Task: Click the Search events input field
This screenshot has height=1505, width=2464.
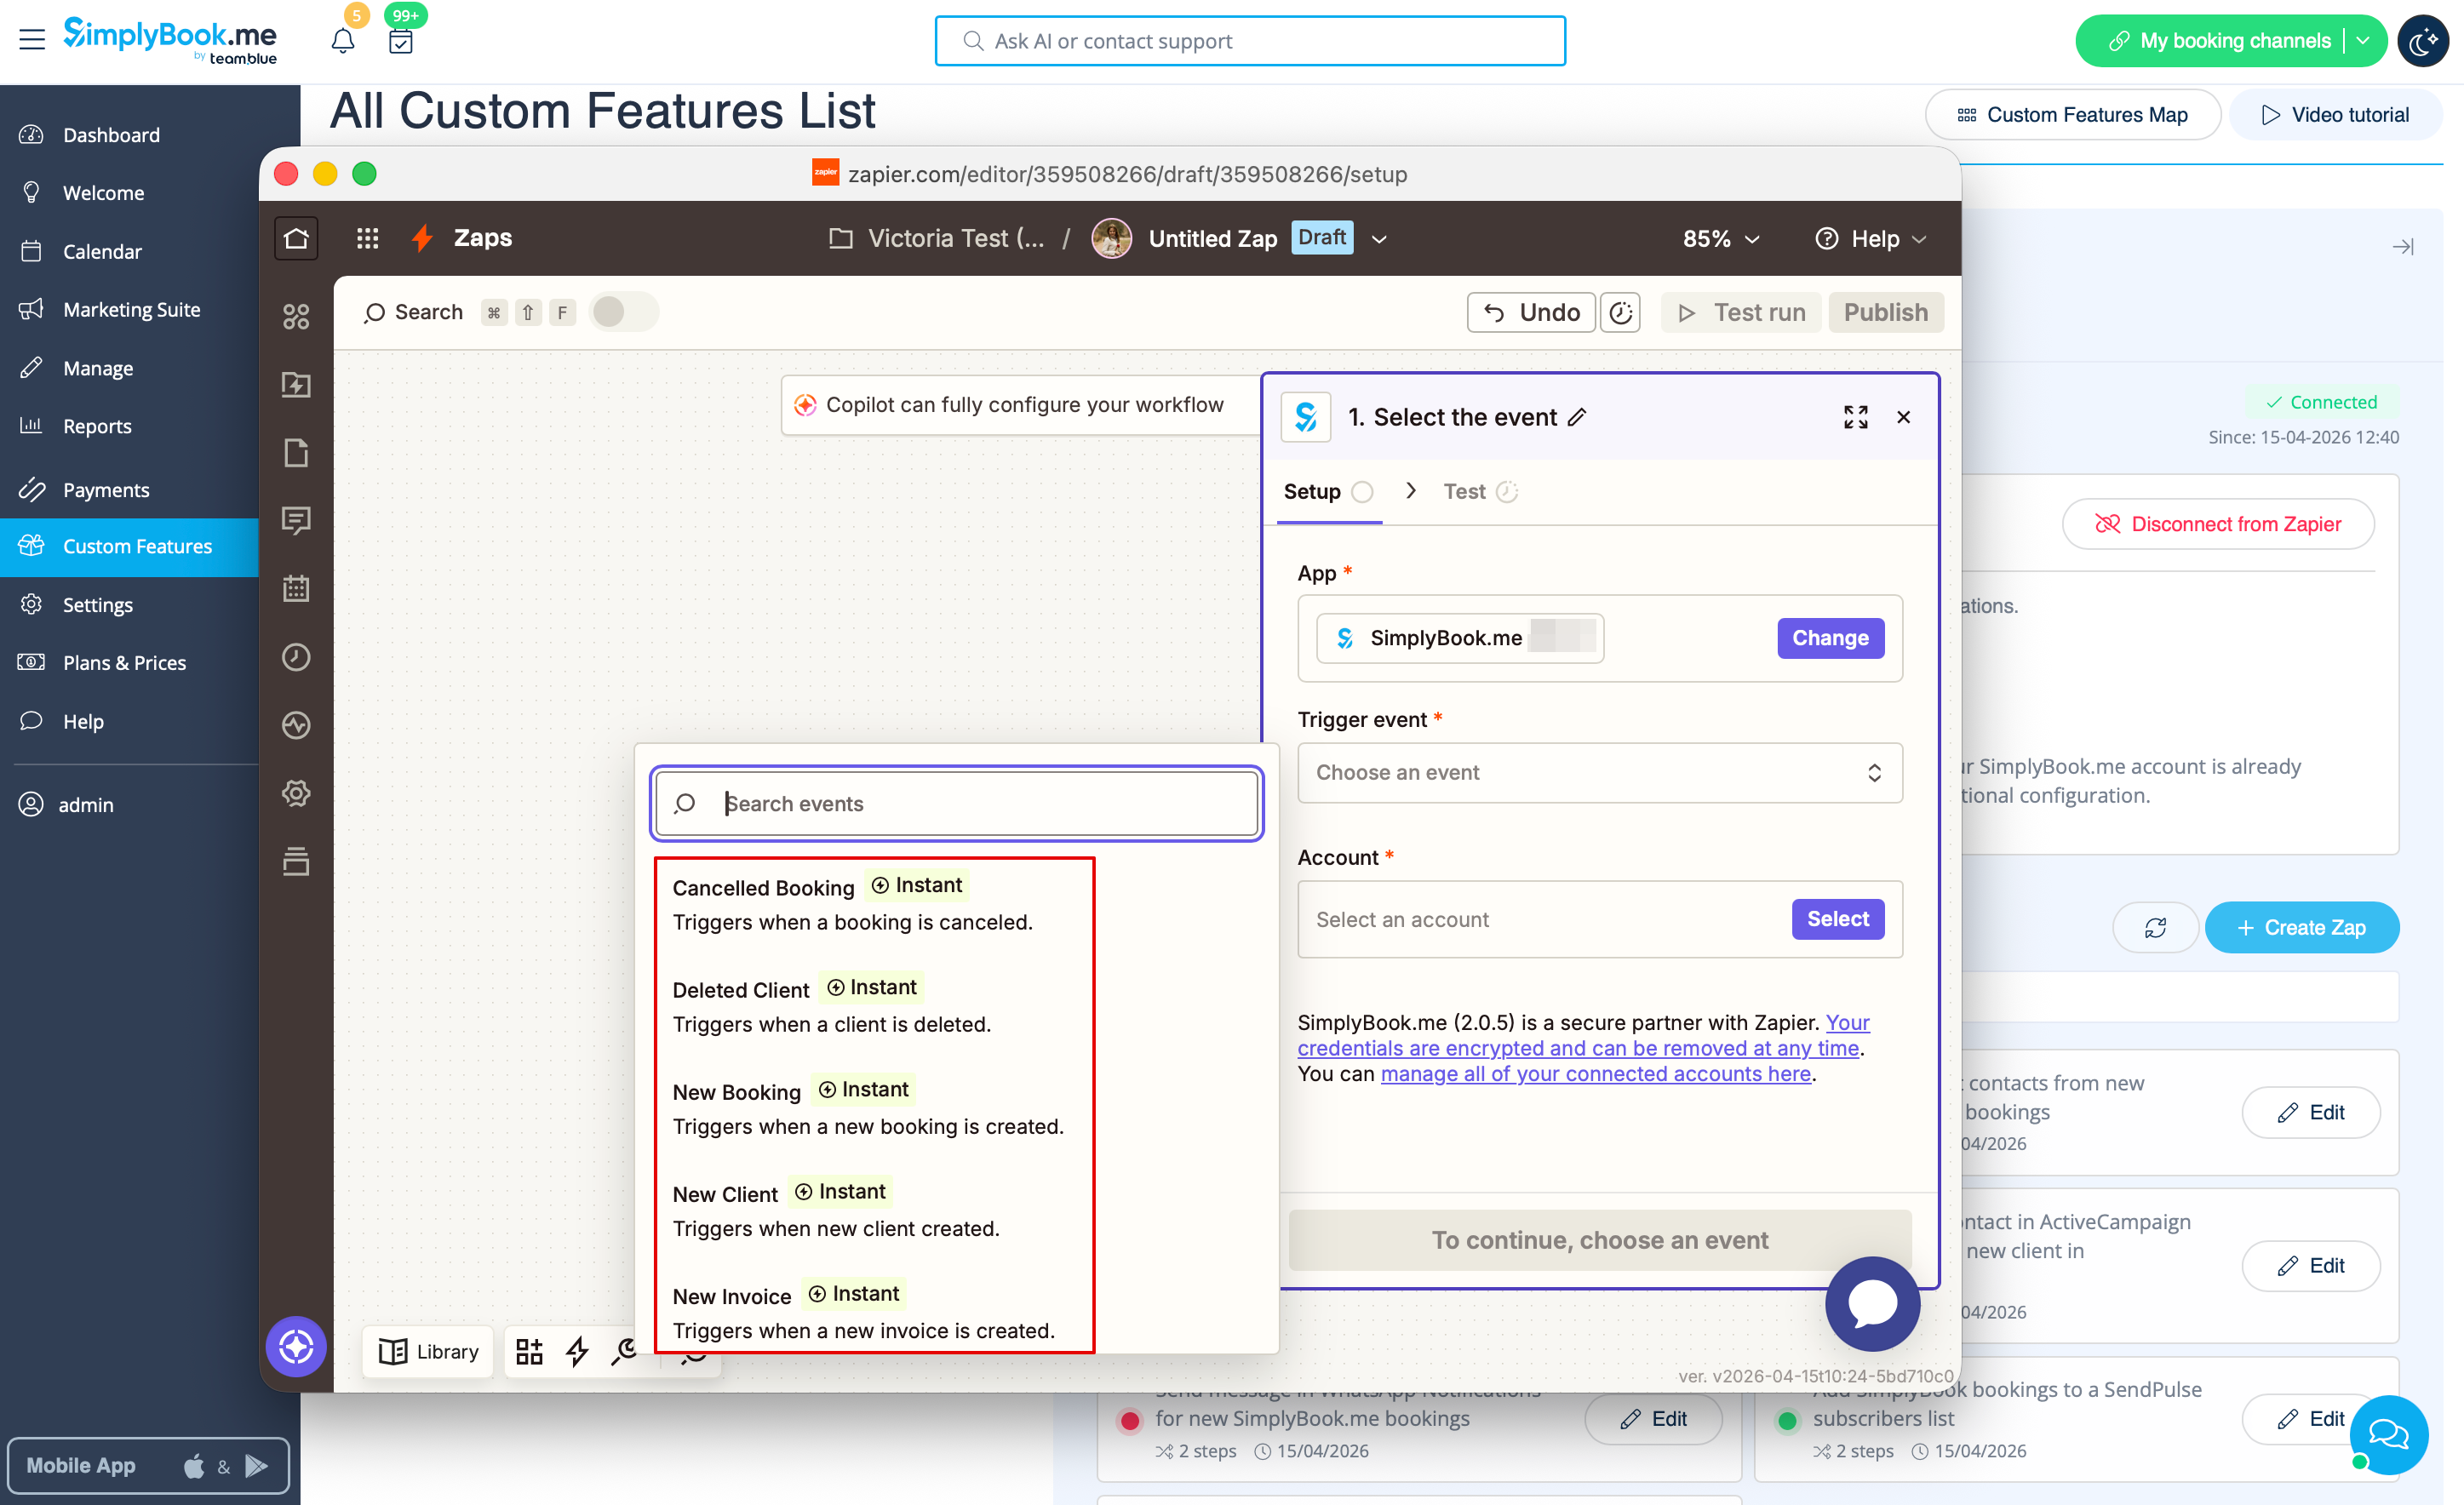Action: point(985,803)
